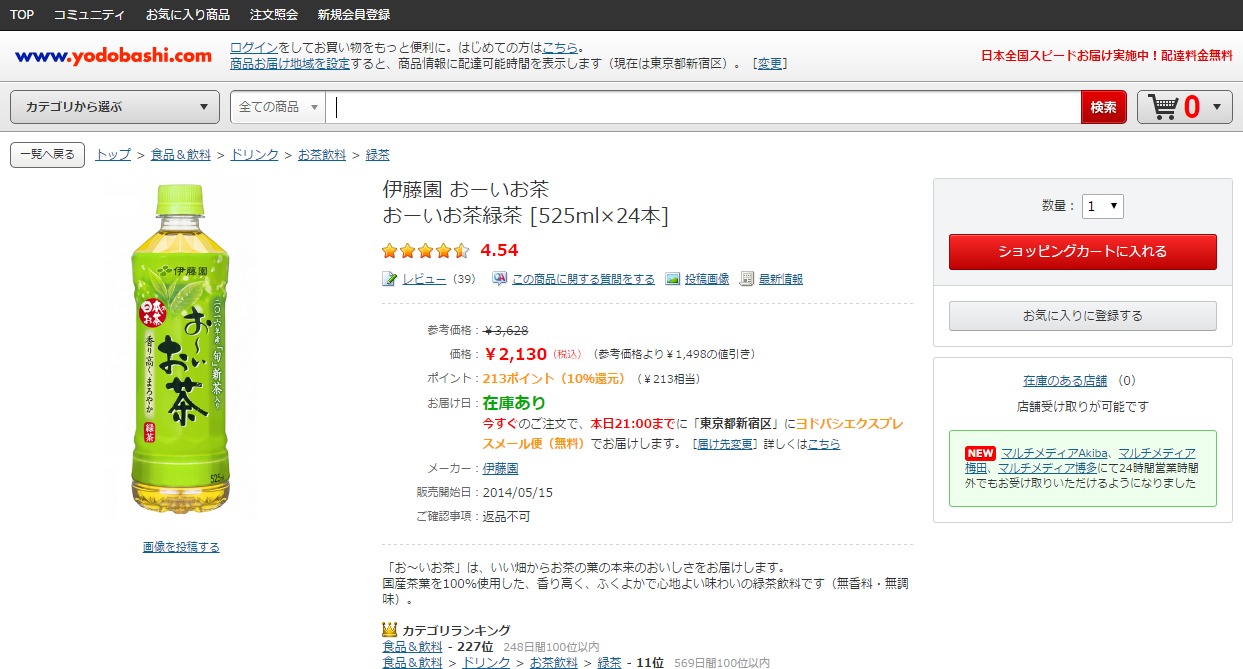The width and height of the screenshot is (1243, 669).
Task: Click the product title おーいお茶緑茶 [525ml×24本]
Action: [525, 215]
